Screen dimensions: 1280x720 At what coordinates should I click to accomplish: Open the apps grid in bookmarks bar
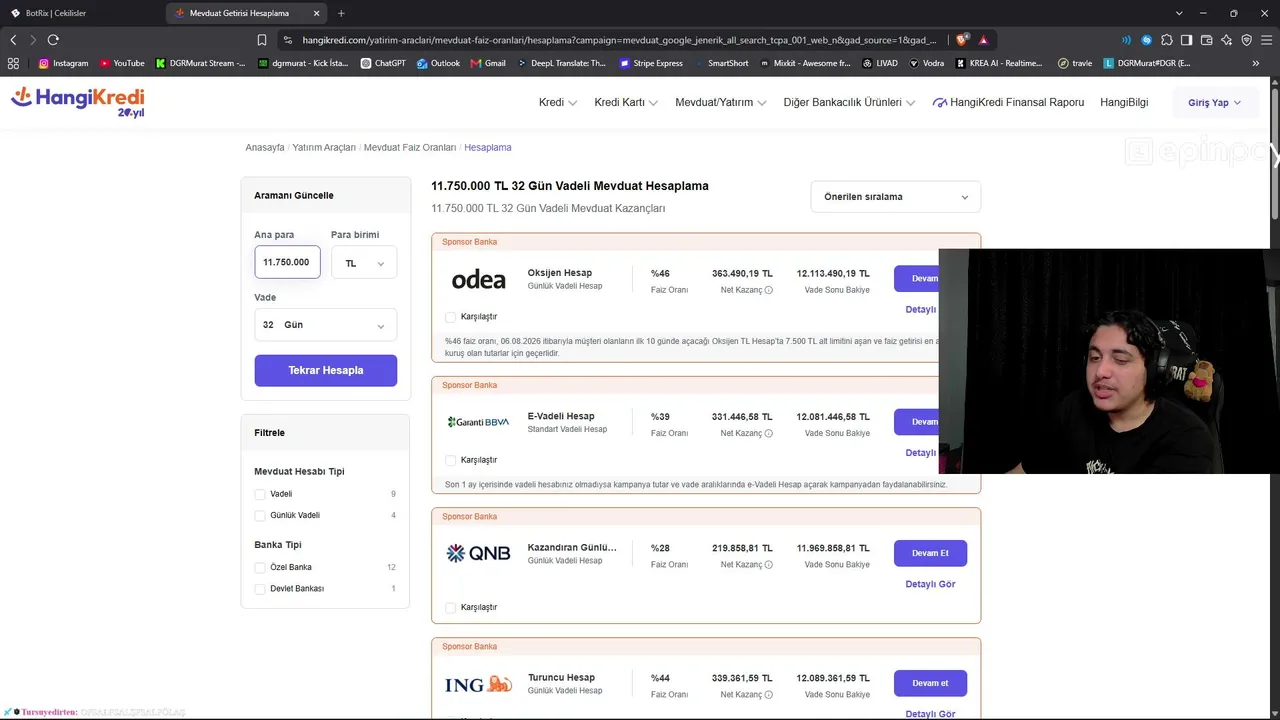tap(13, 63)
